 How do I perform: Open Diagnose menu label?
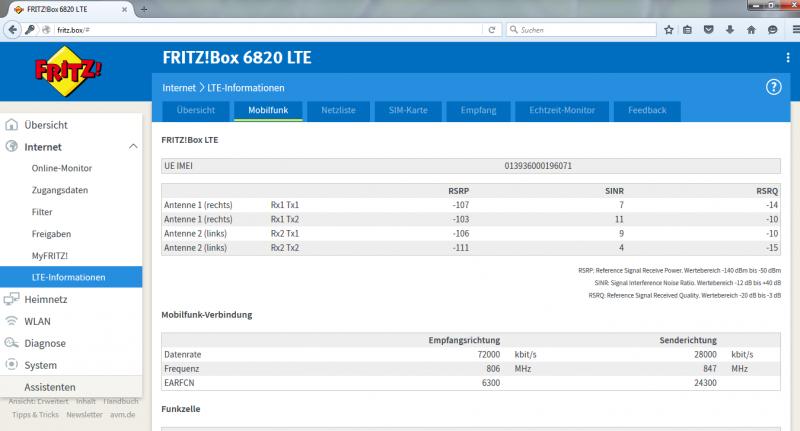point(45,343)
